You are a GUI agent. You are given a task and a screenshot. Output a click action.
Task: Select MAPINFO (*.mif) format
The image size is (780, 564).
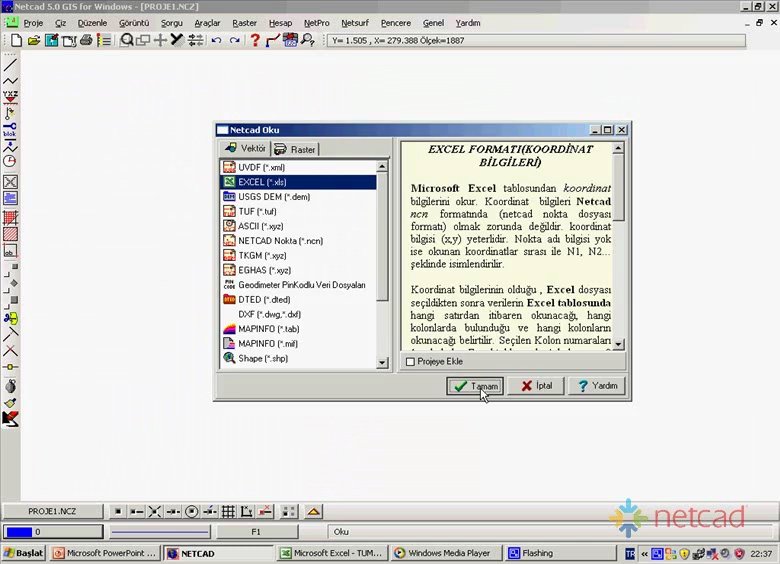pos(298,343)
